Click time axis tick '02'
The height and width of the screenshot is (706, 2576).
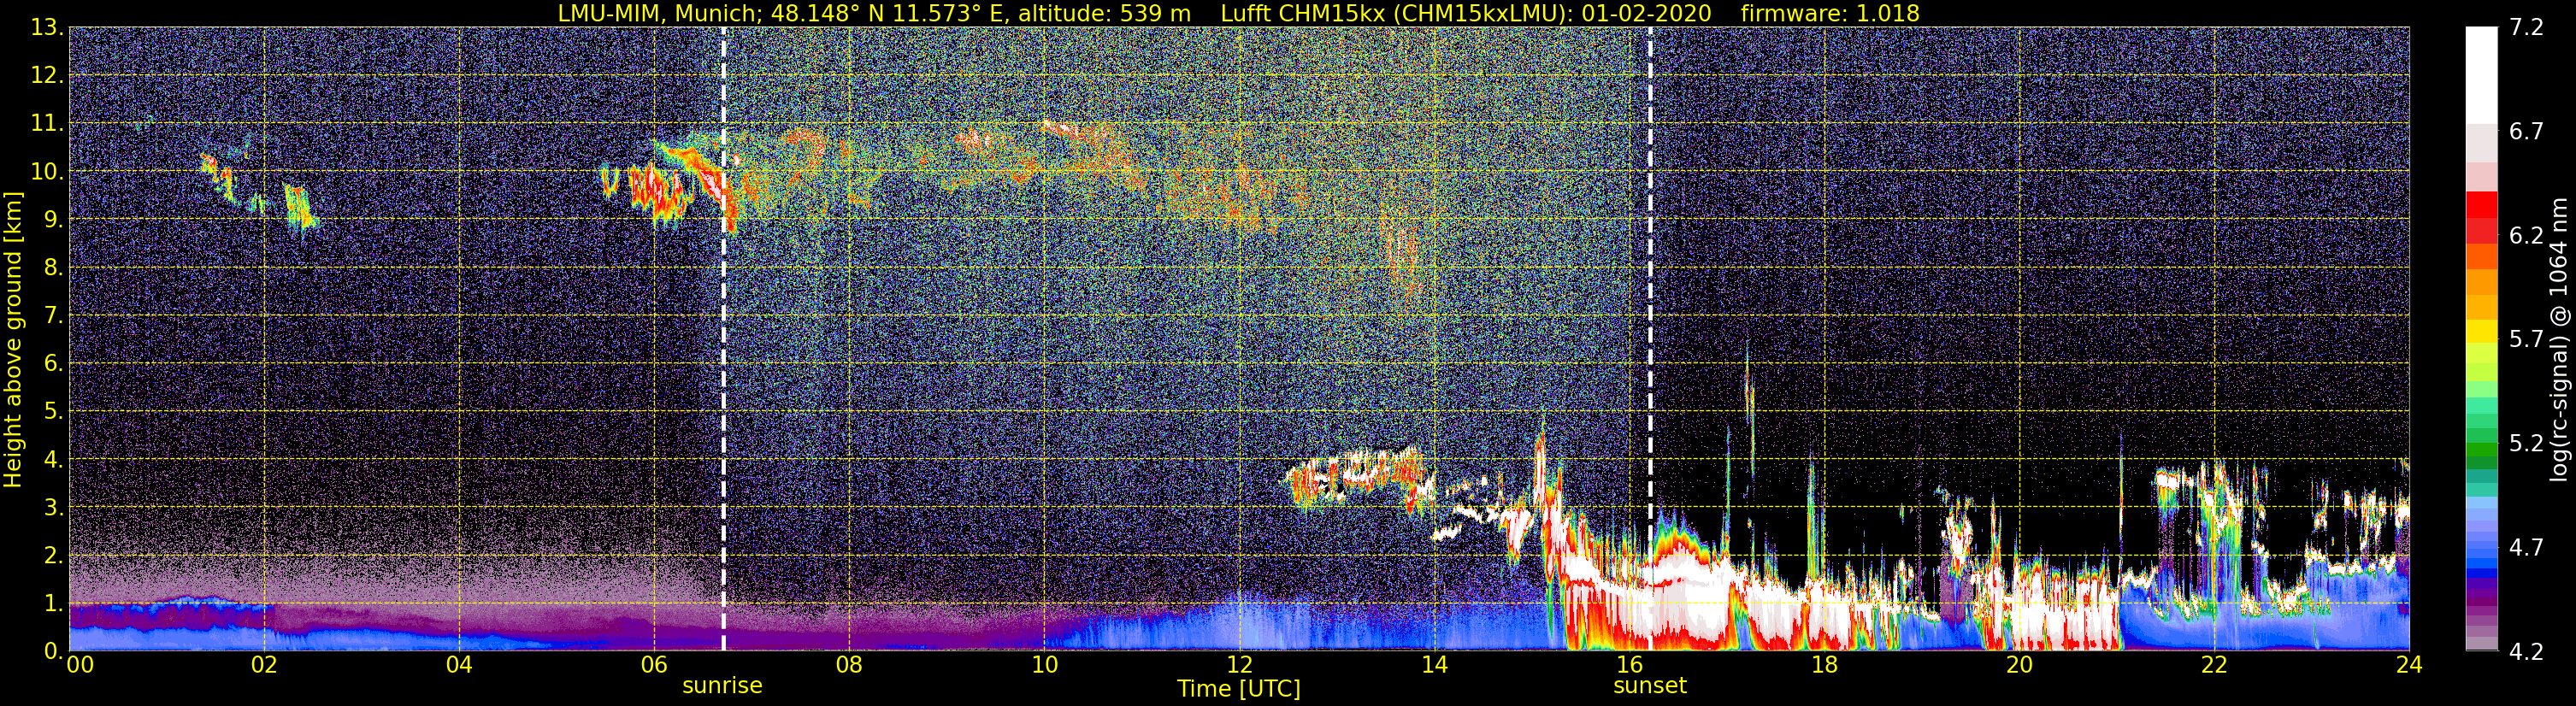(264, 665)
